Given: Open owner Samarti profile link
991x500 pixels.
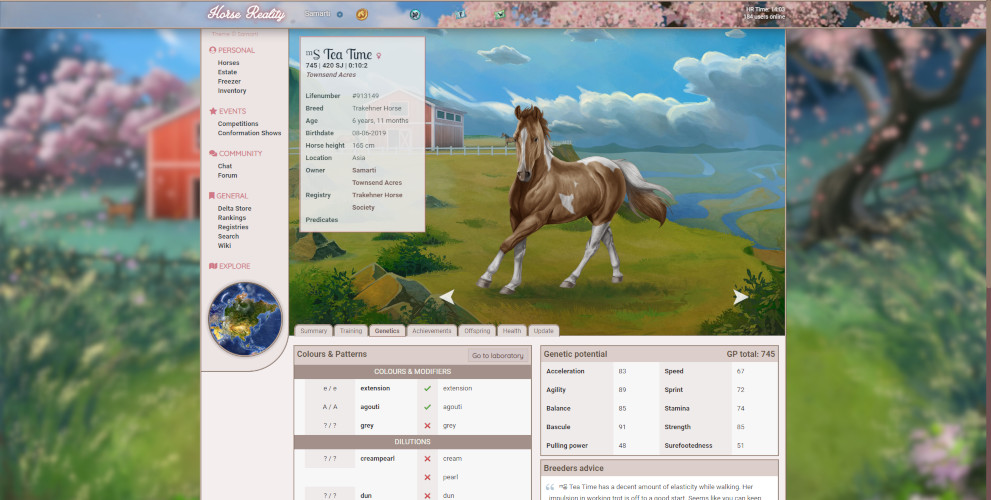Looking at the screenshot, I should click(364, 170).
